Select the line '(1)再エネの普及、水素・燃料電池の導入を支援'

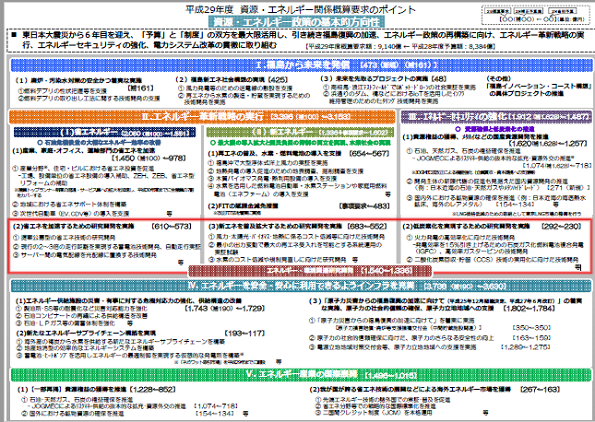pos(274,153)
